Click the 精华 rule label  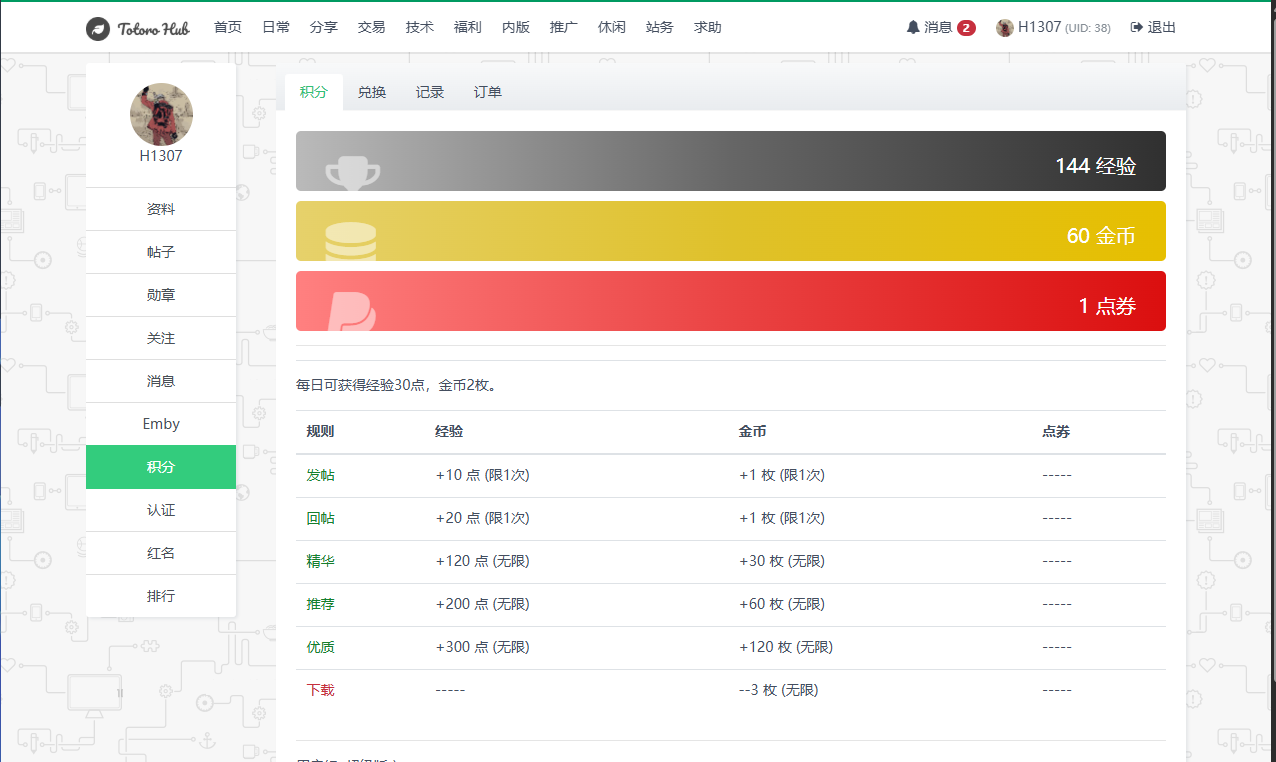coord(320,561)
